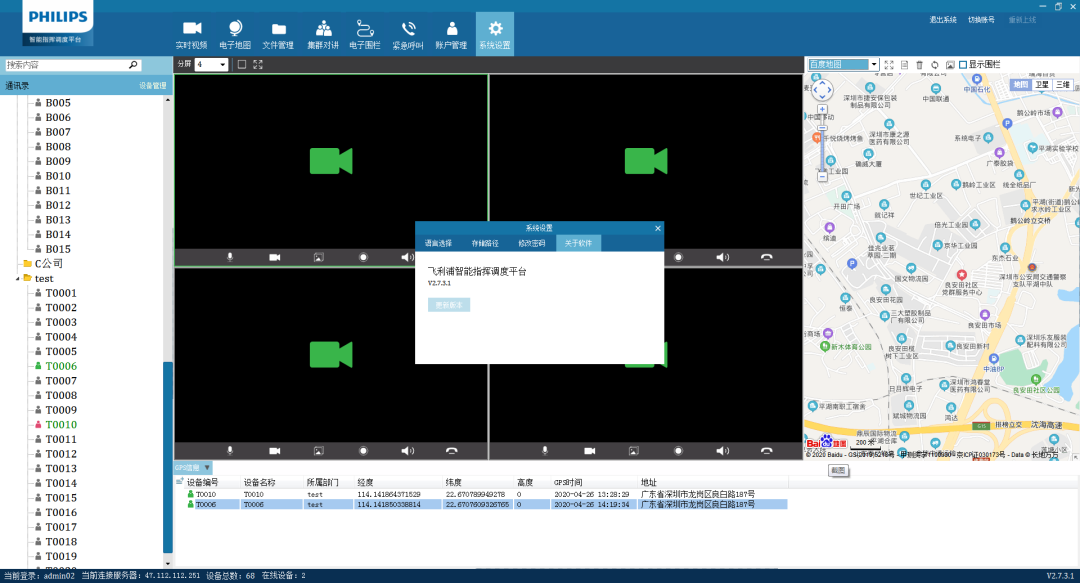The image size is (1080, 583).
Task: Toggle microphone in bottom-right video pane
Action: point(545,451)
